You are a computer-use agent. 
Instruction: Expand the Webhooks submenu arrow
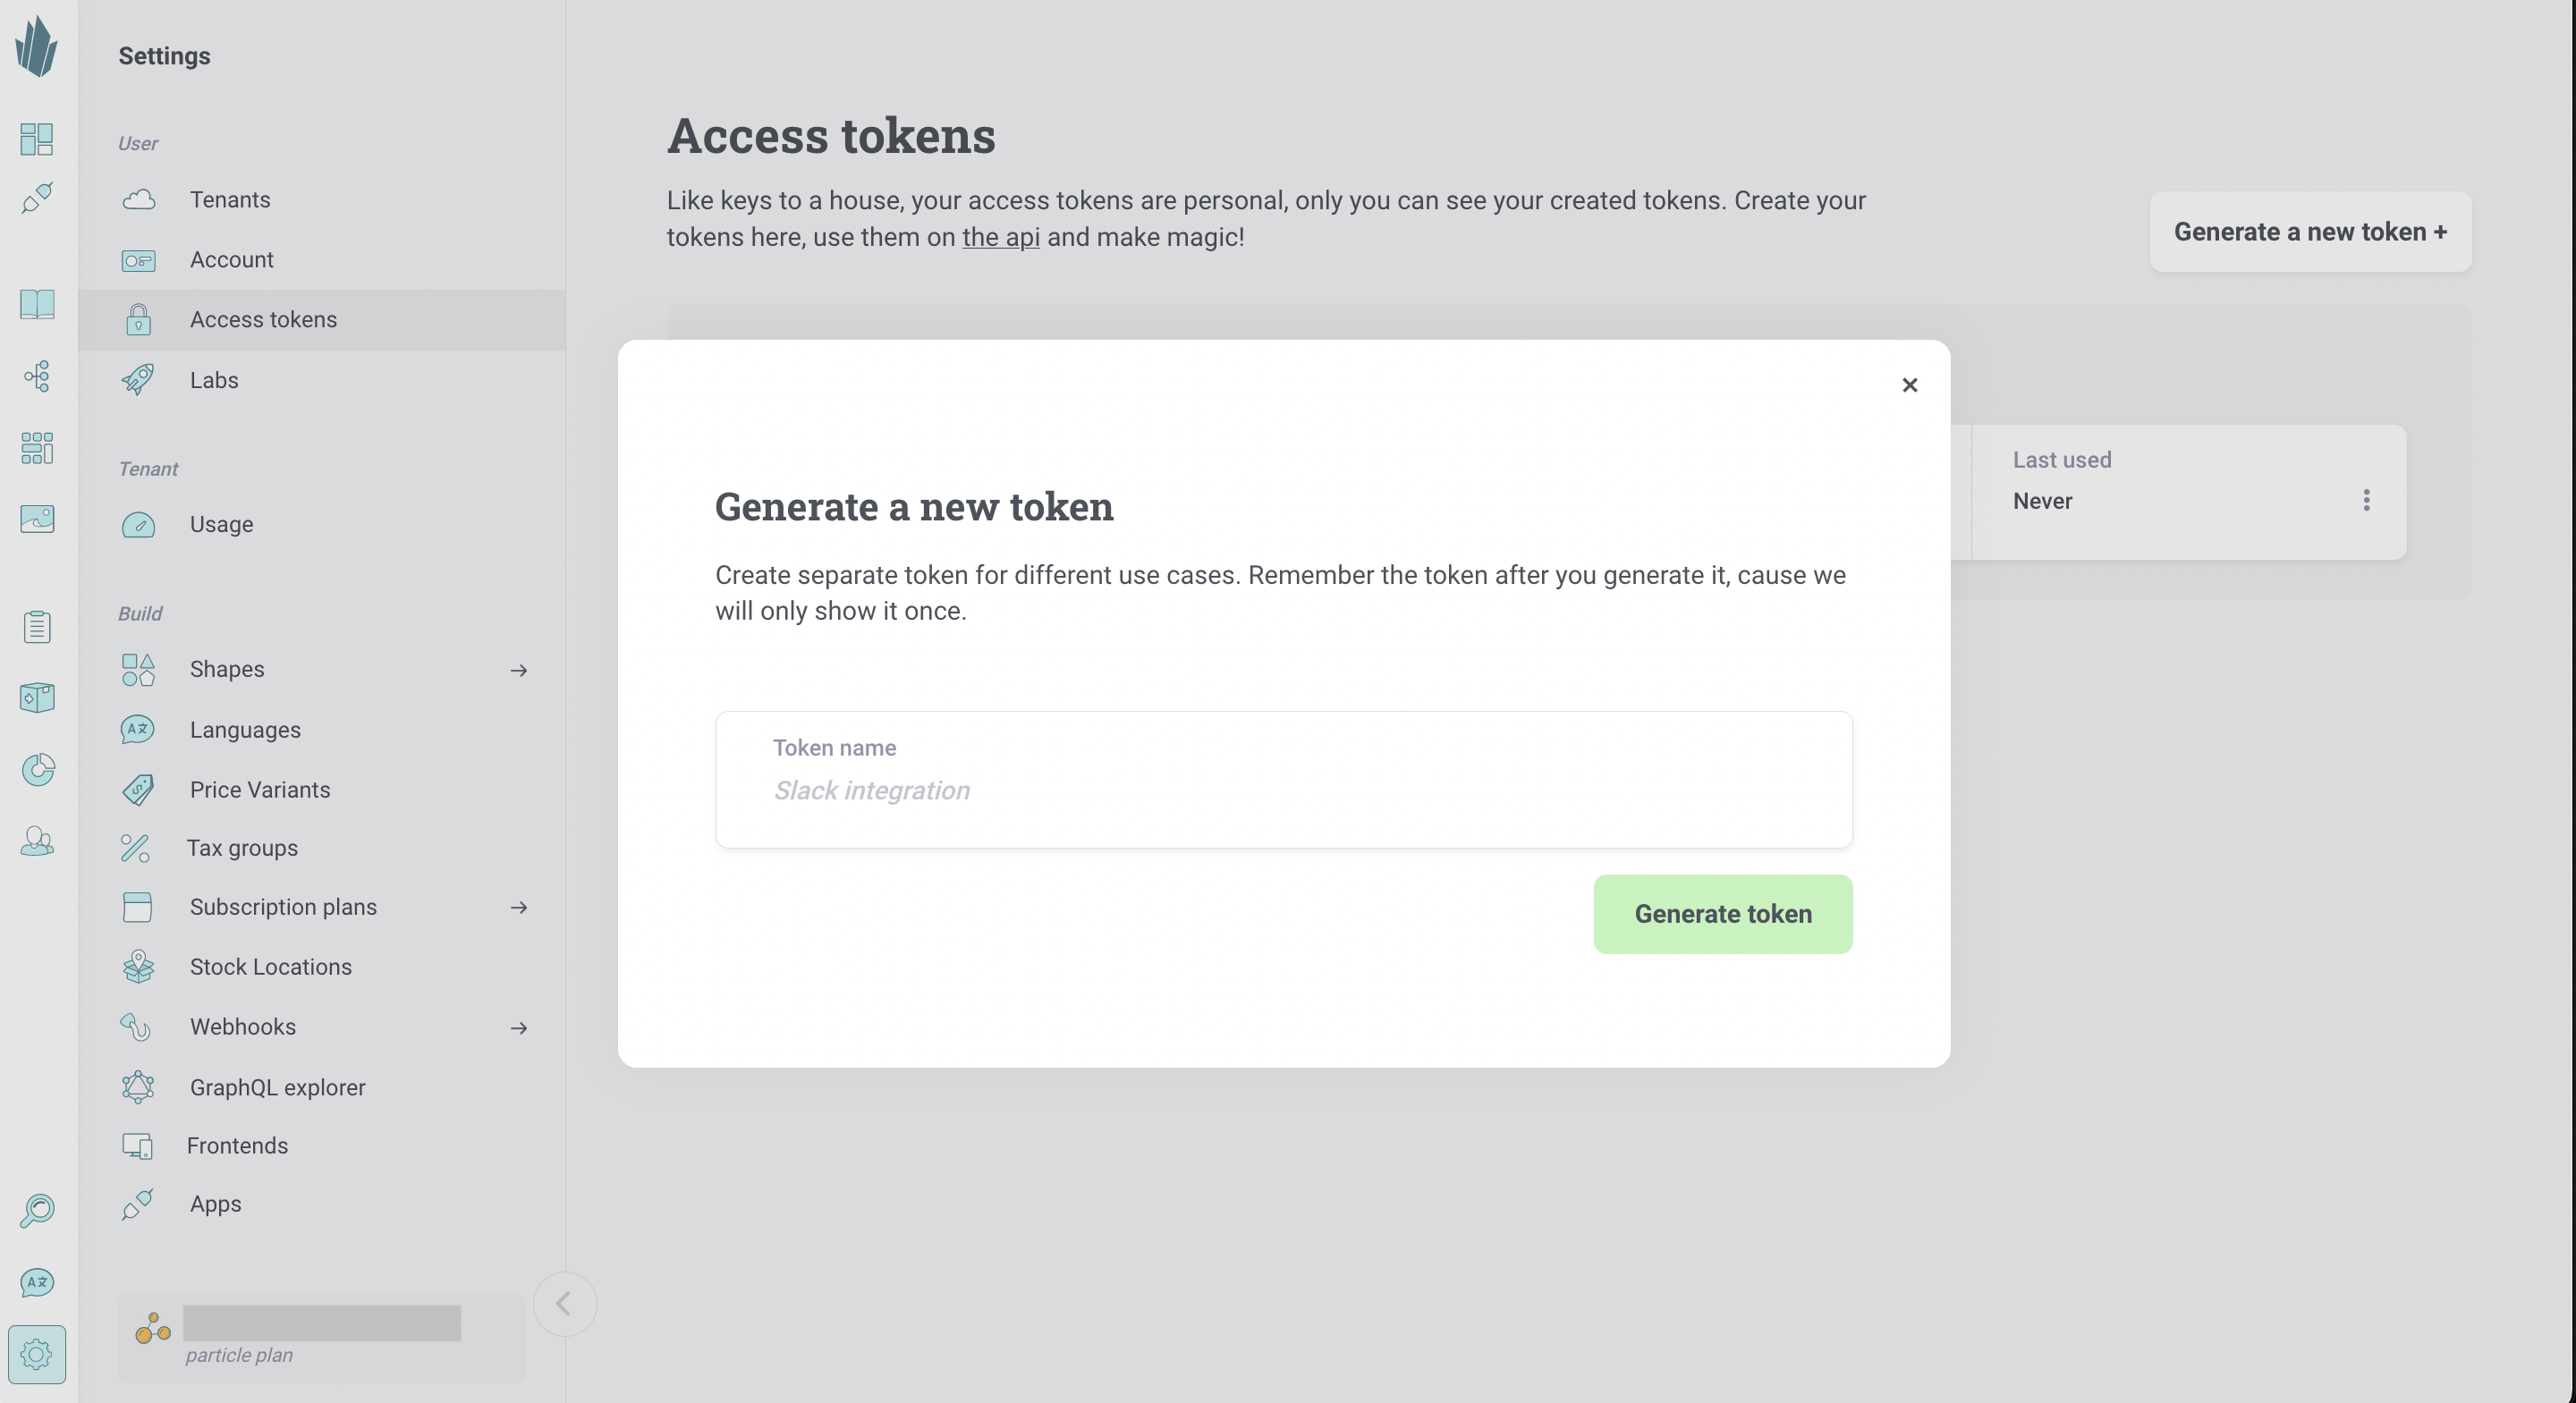click(519, 1028)
